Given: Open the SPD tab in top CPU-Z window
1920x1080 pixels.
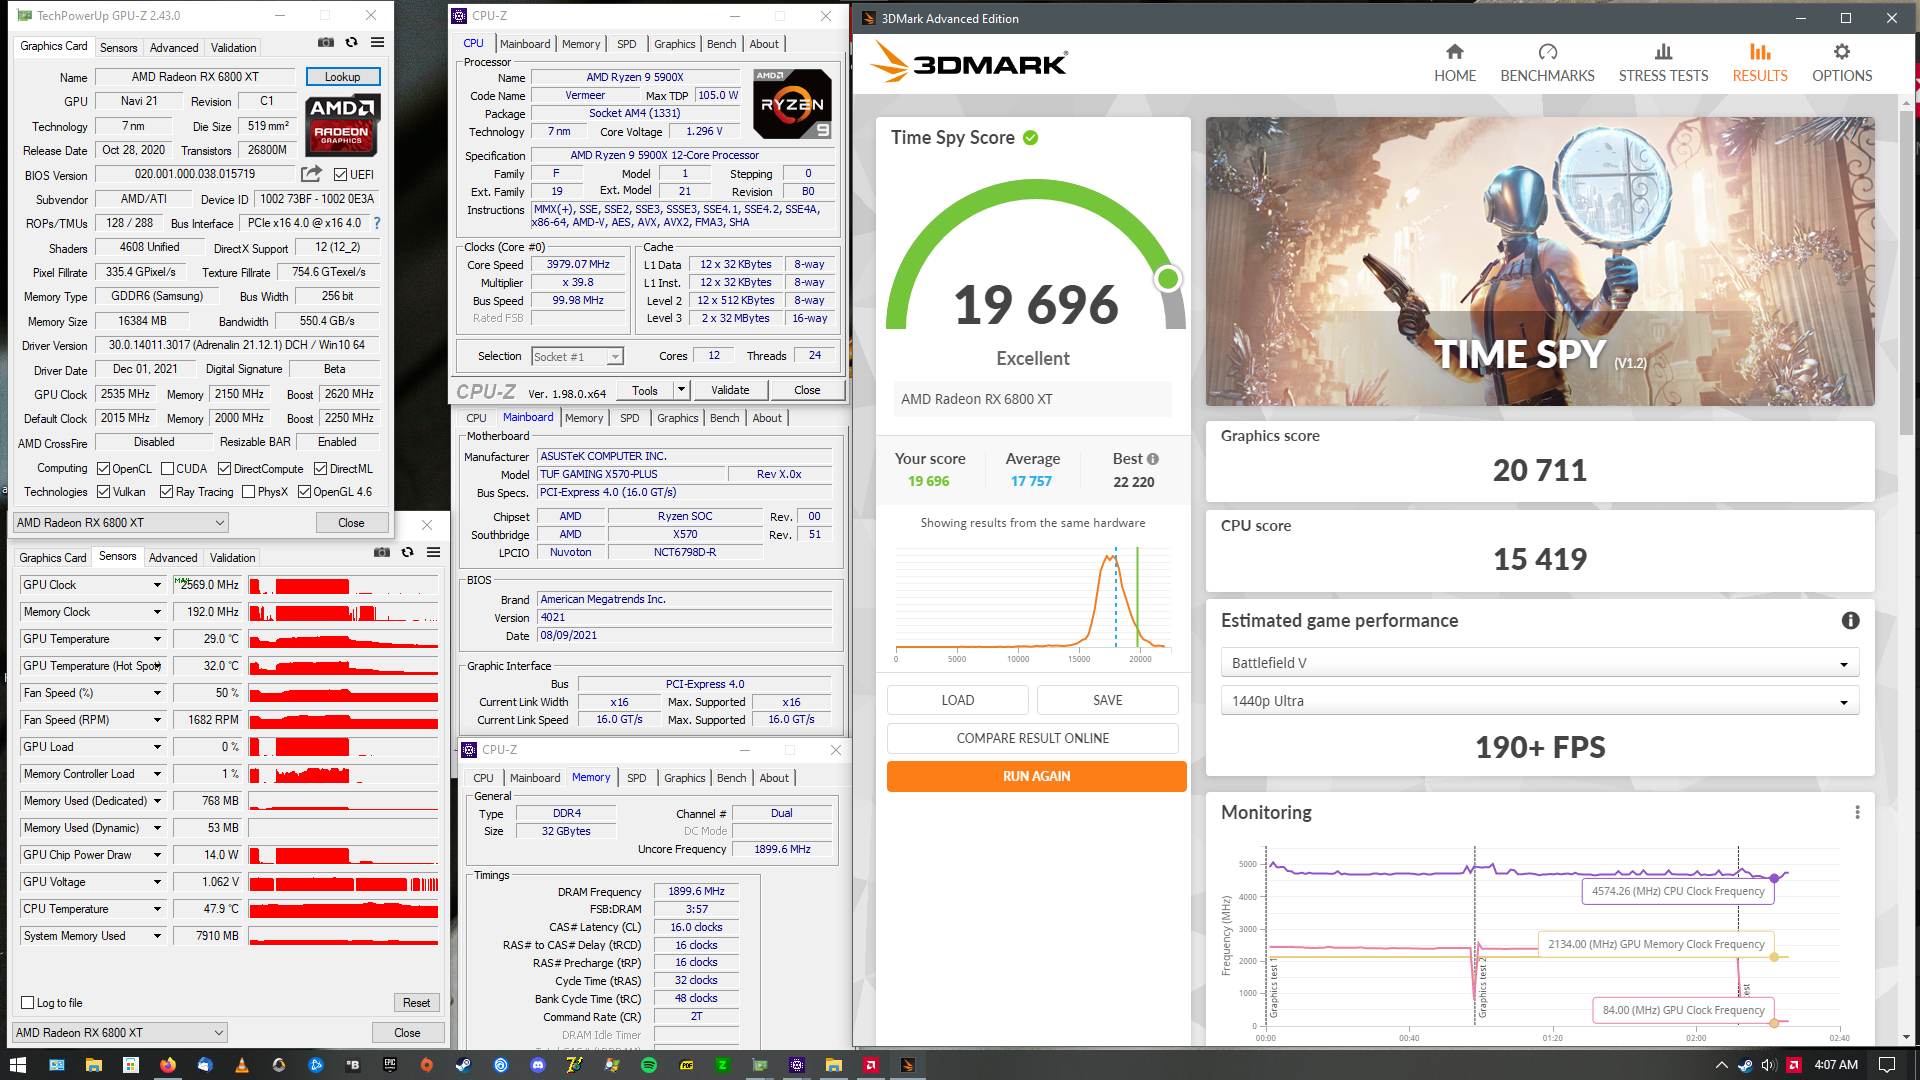Looking at the screenshot, I should 626,44.
